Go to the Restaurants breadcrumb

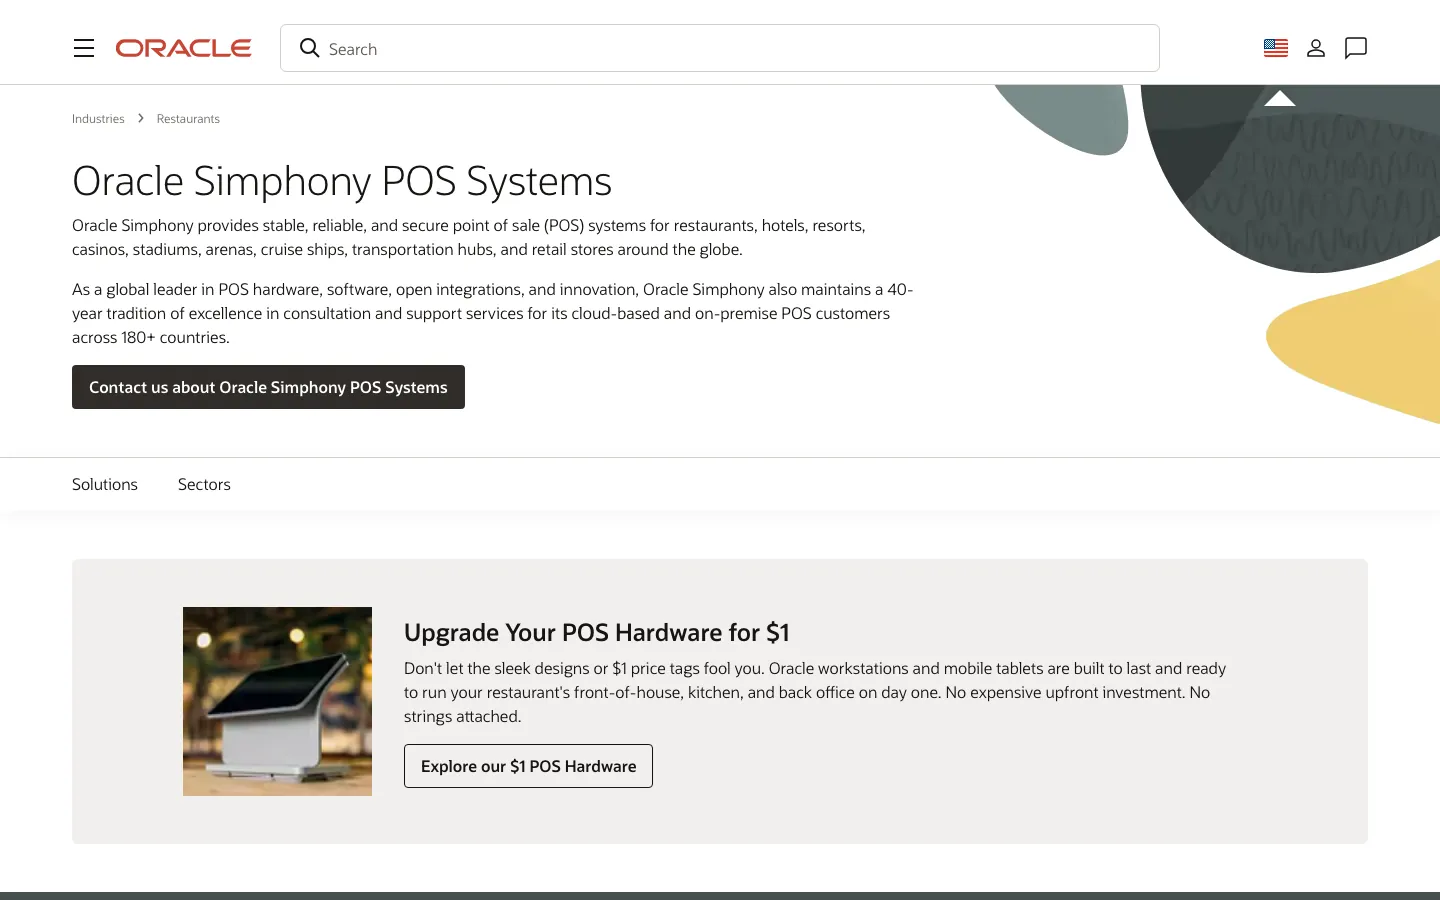(x=188, y=119)
